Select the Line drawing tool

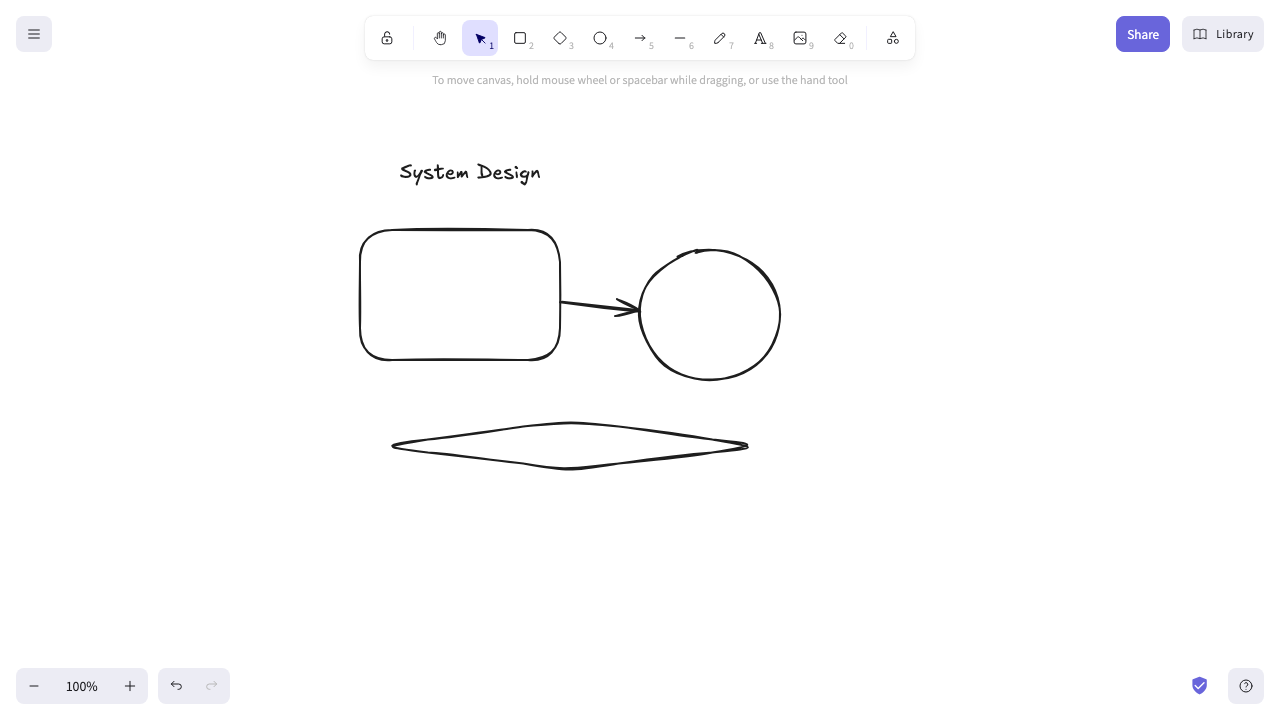pyautogui.click(x=680, y=38)
